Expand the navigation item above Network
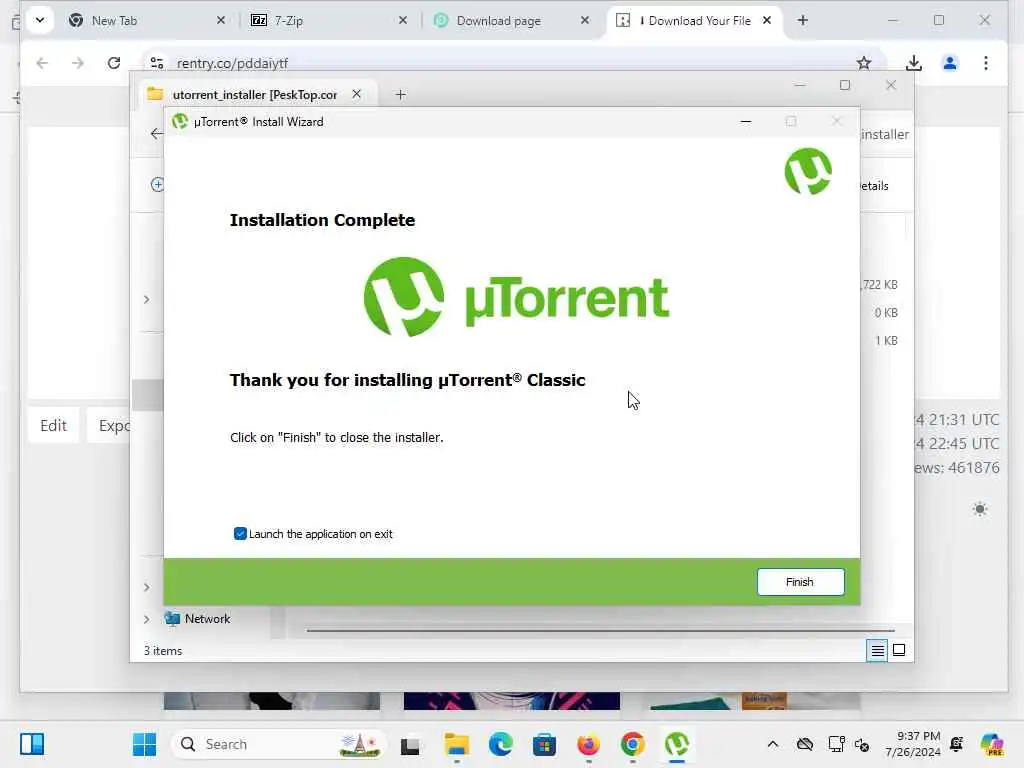 tap(146, 587)
